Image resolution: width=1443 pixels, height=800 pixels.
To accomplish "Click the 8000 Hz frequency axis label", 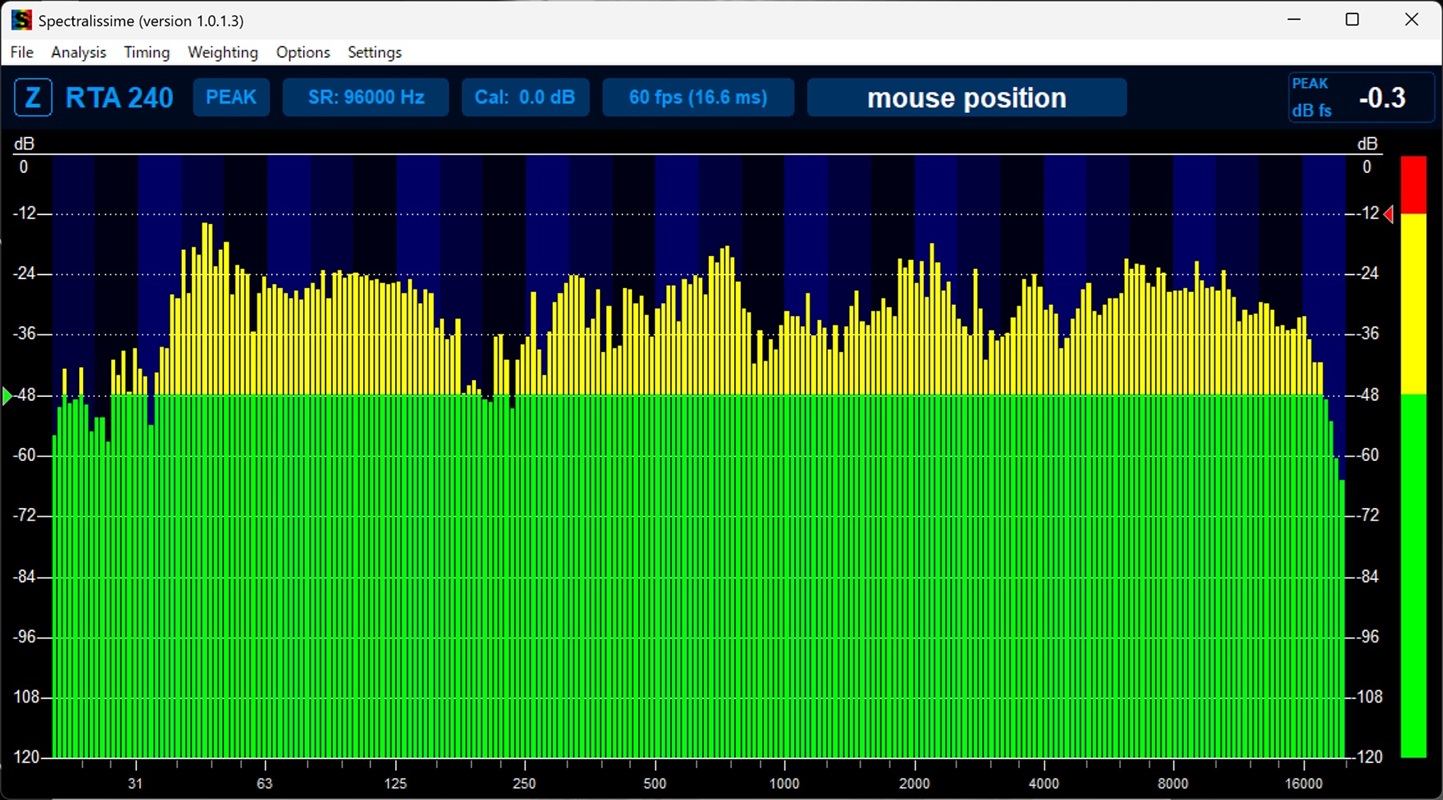I will [x=1173, y=783].
